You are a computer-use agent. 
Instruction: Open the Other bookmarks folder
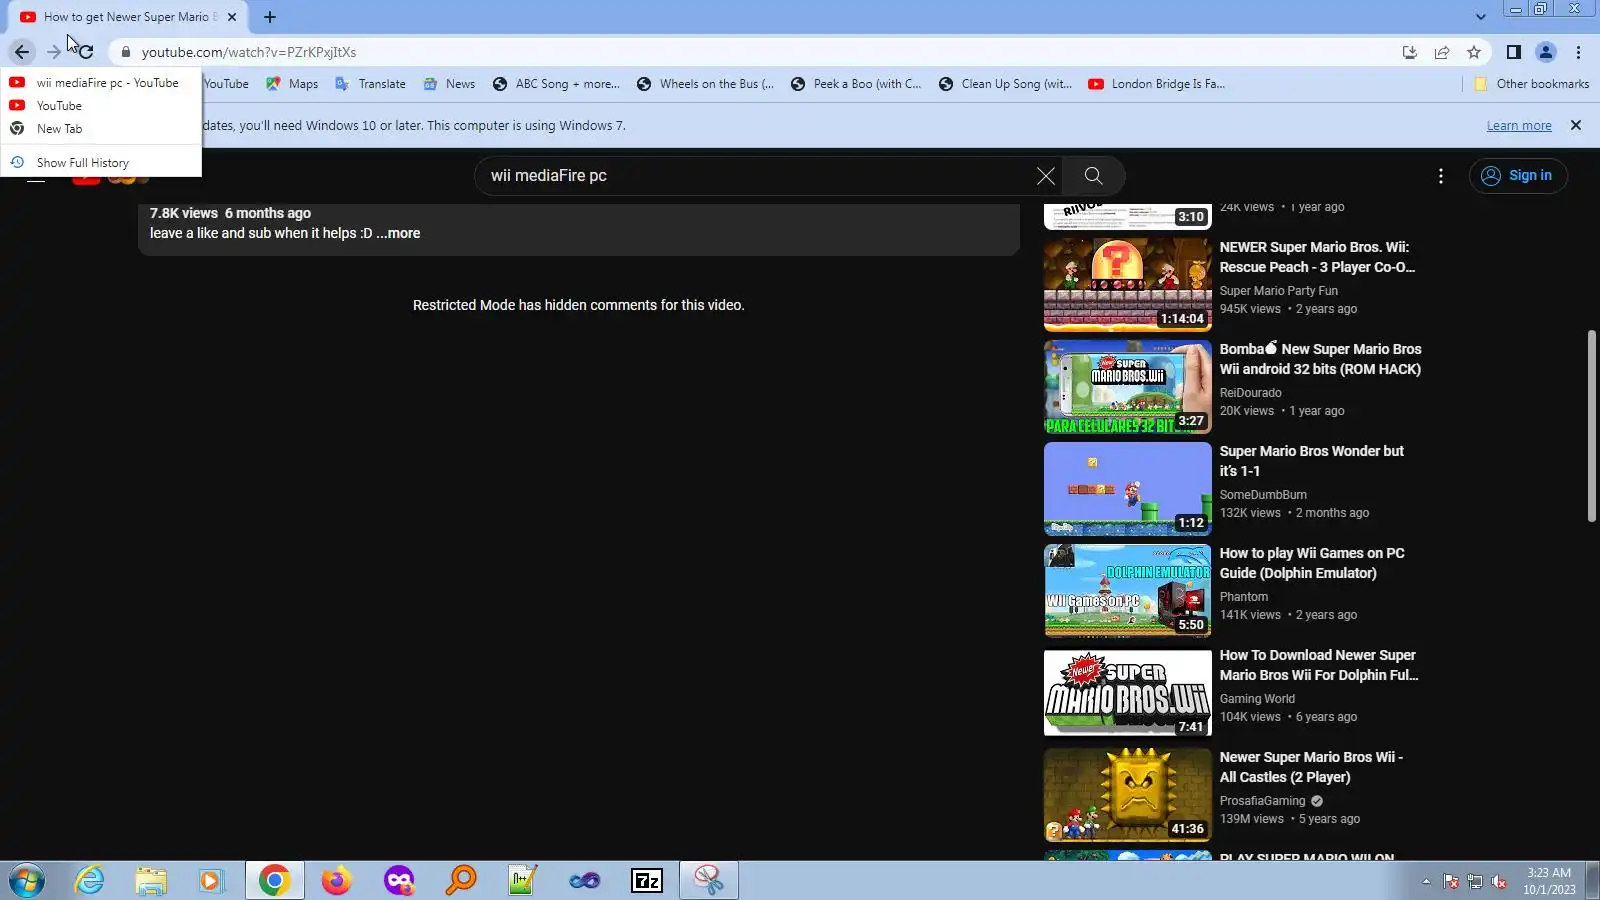(x=1532, y=84)
